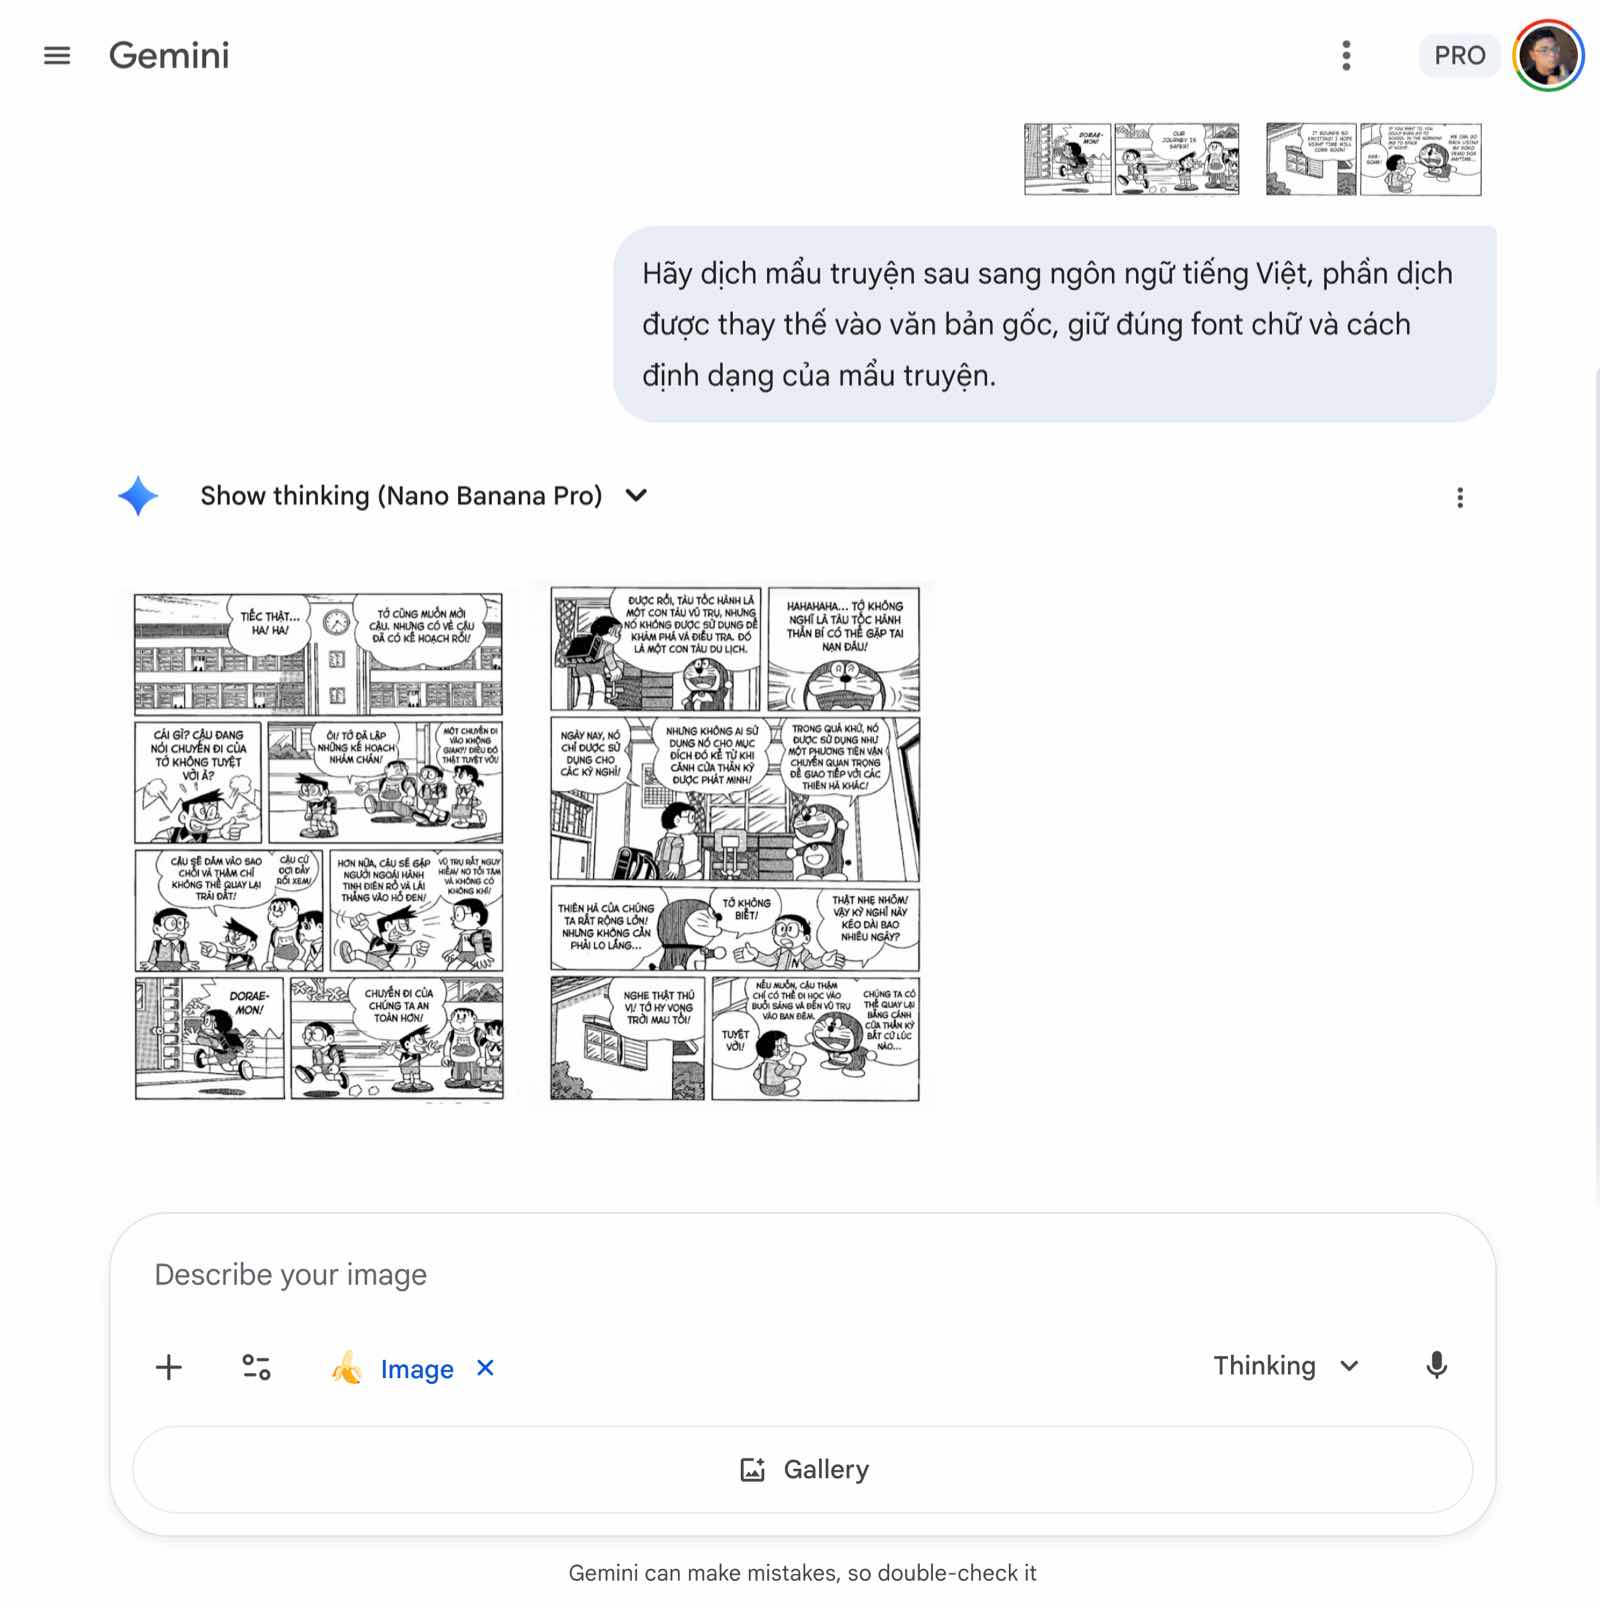Open the tools settings sliders icon
The height and width of the screenshot is (1607, 1600).
tap(256, 1367)
